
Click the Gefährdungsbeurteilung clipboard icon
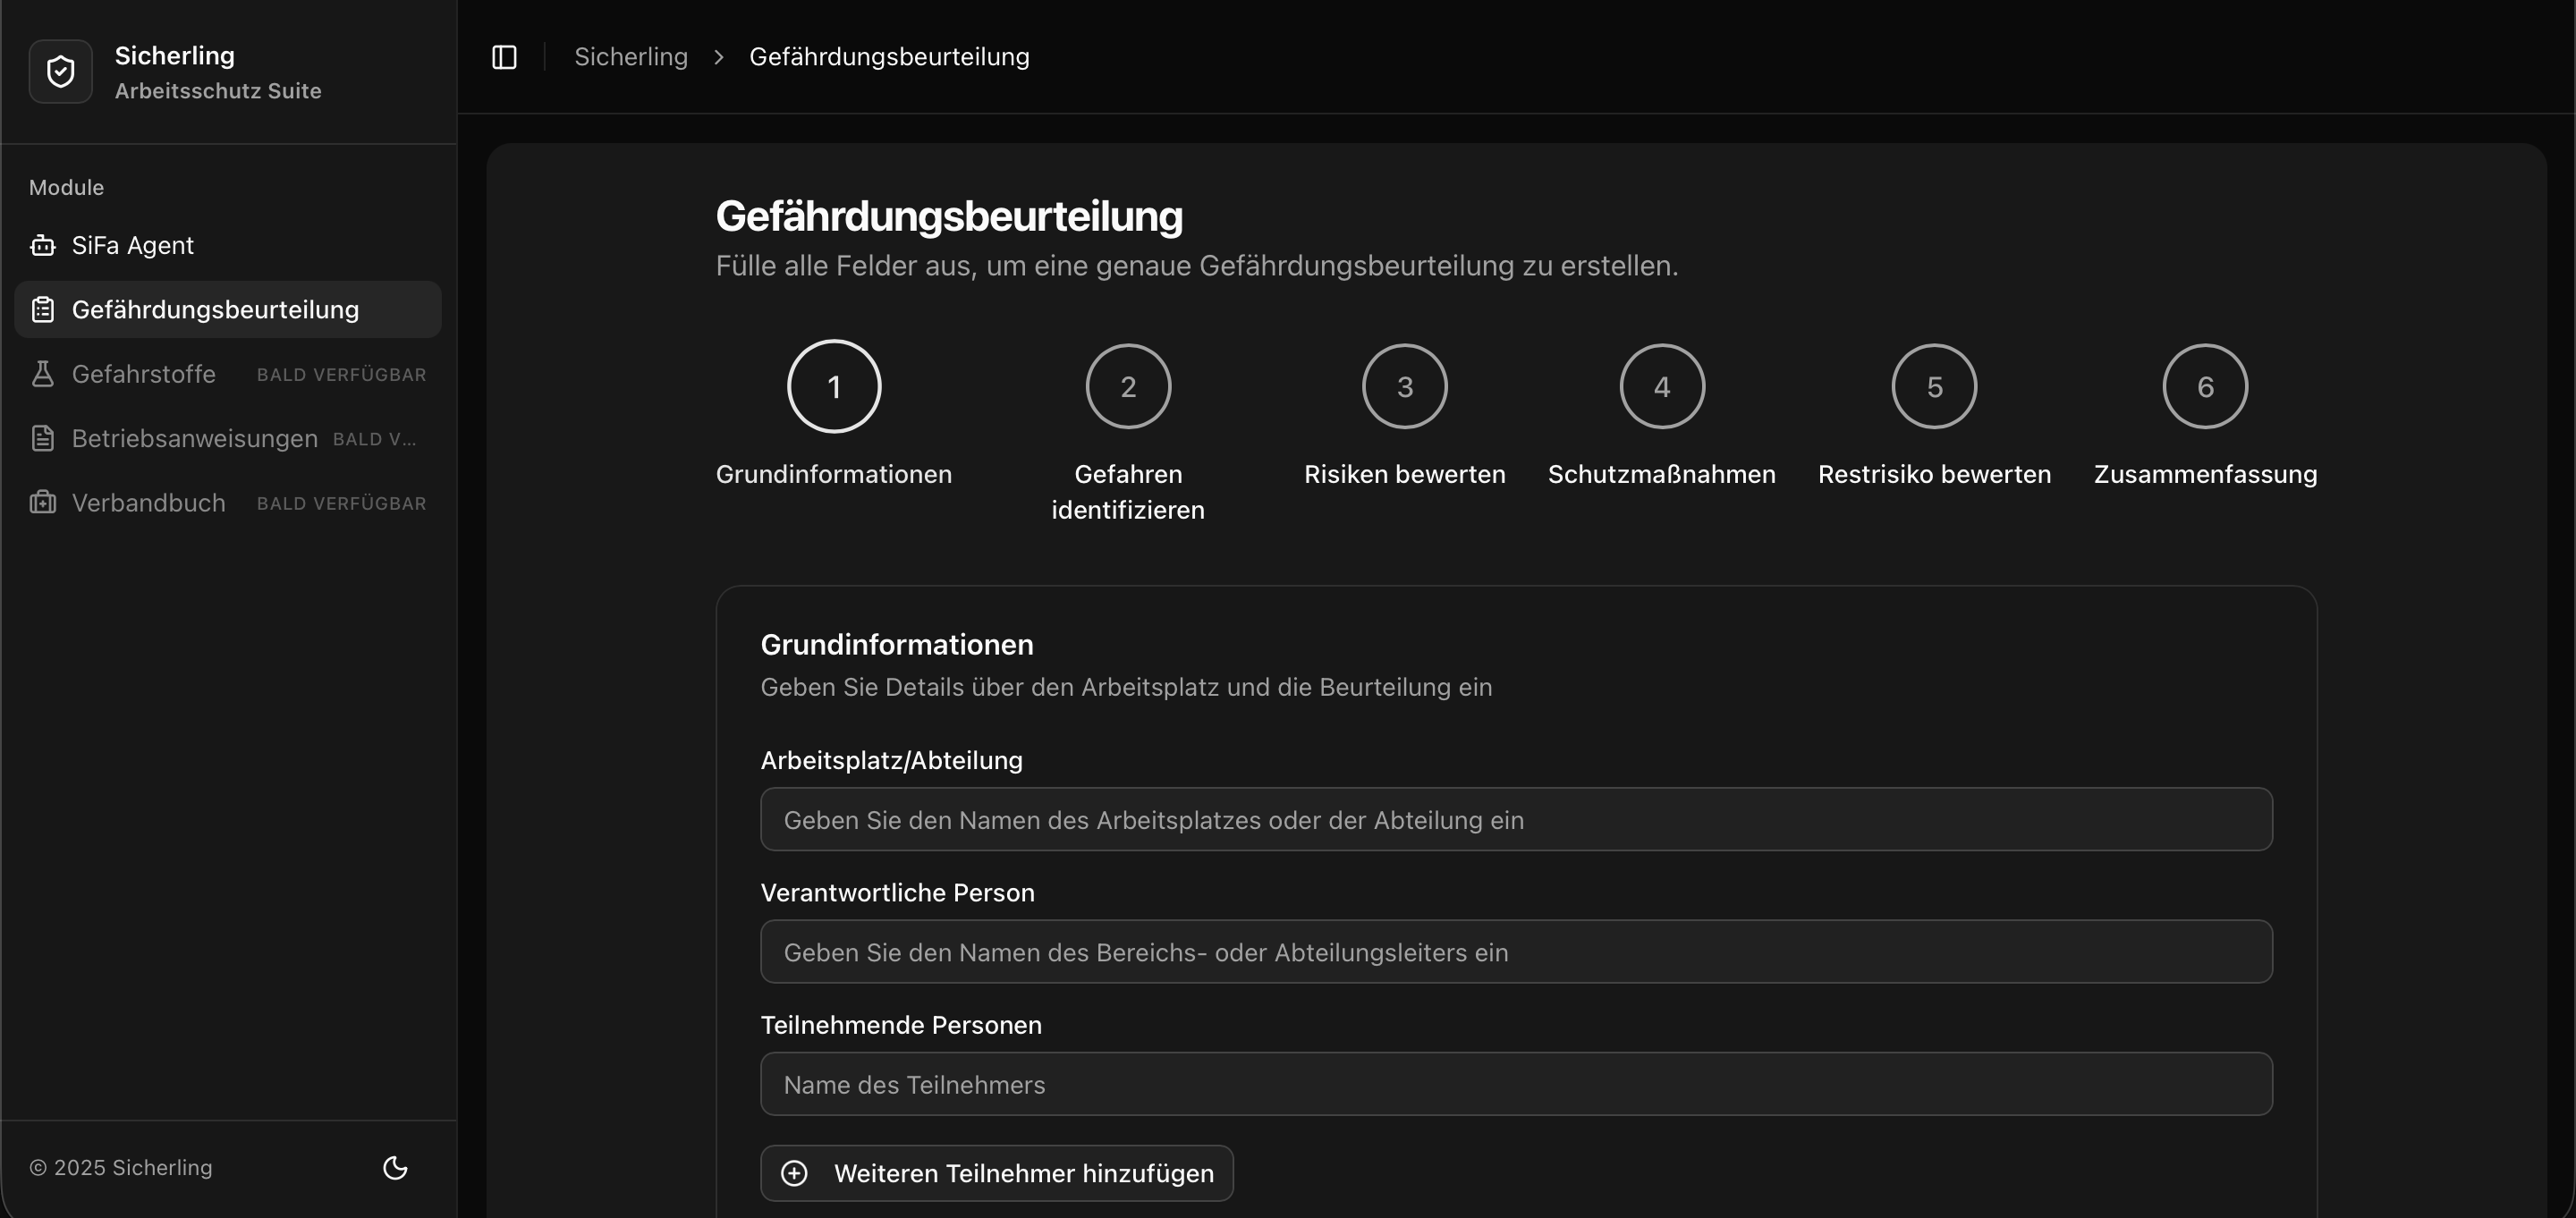click(43, 310)
